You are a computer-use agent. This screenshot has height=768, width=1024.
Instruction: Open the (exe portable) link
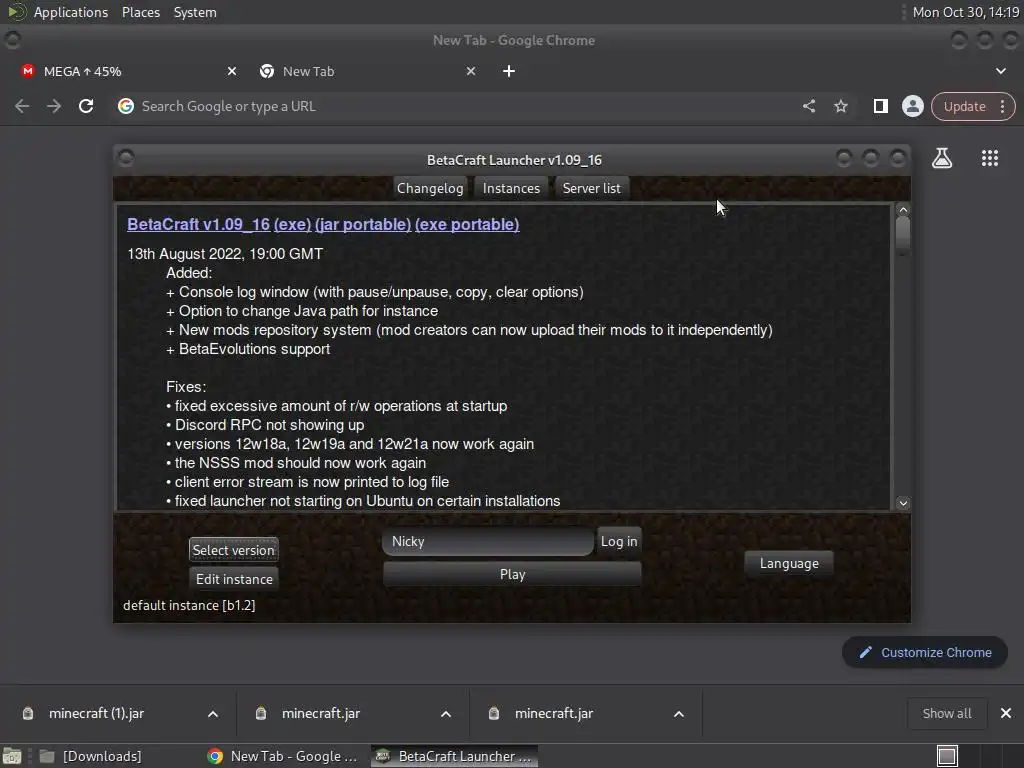coord(467,224)
